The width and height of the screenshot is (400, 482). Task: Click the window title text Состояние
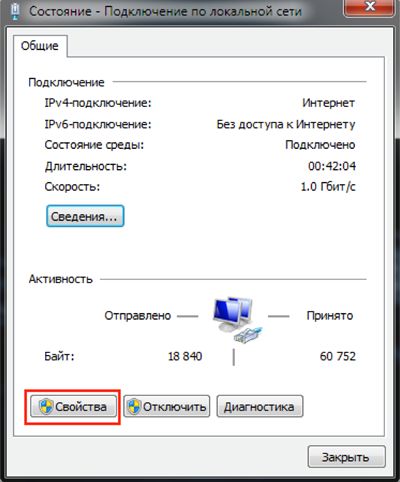click(x=60, y=11)
